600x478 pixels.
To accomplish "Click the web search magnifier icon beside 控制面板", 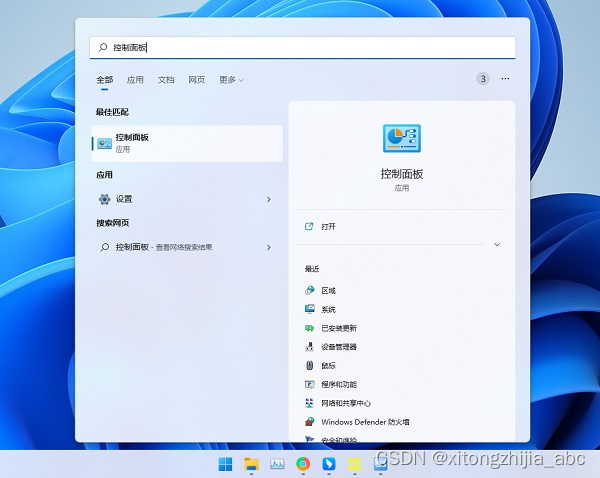I will [104, 247].
